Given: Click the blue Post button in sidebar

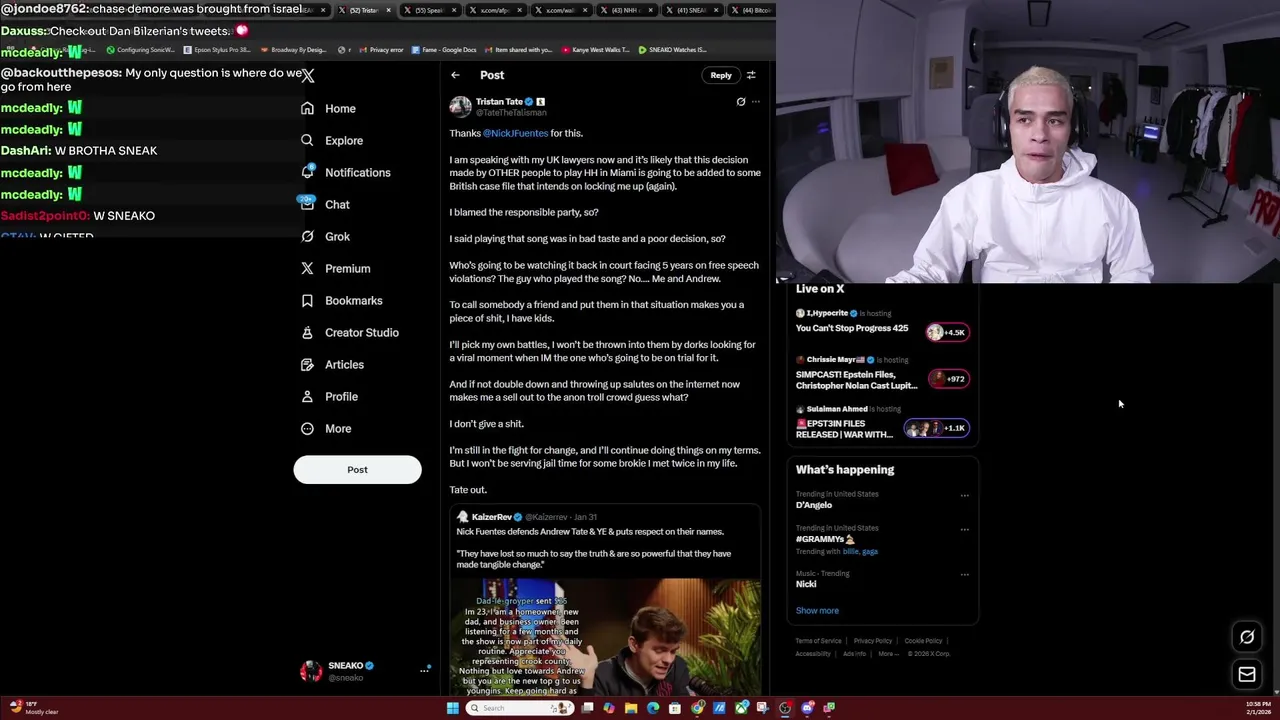Looking at the screenshot, I should click(x=357, y=469).
